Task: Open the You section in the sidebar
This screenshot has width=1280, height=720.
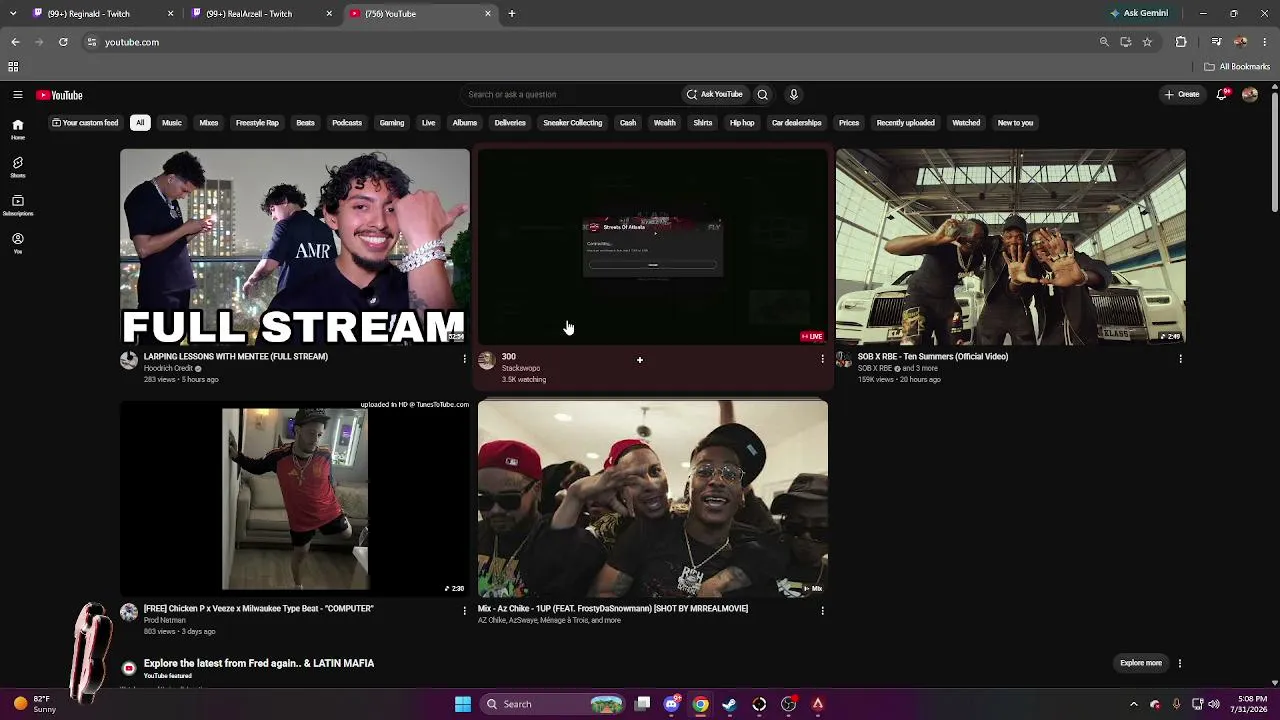Action: pos(18,243)
